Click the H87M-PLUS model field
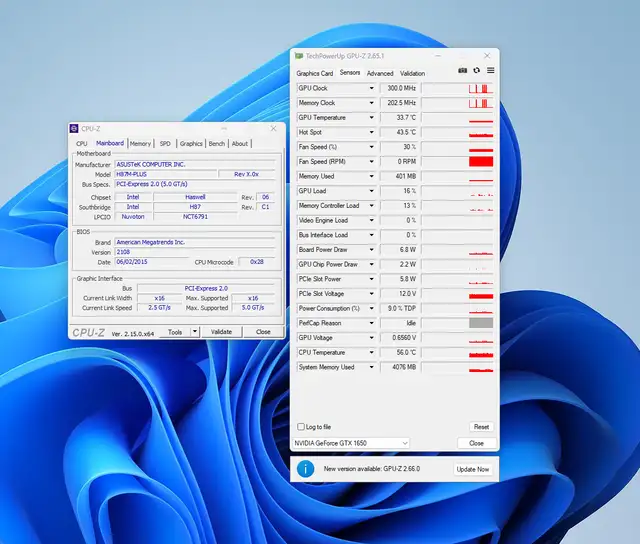The height and width of the screenshot is (544, 640). tap(165, 174)
